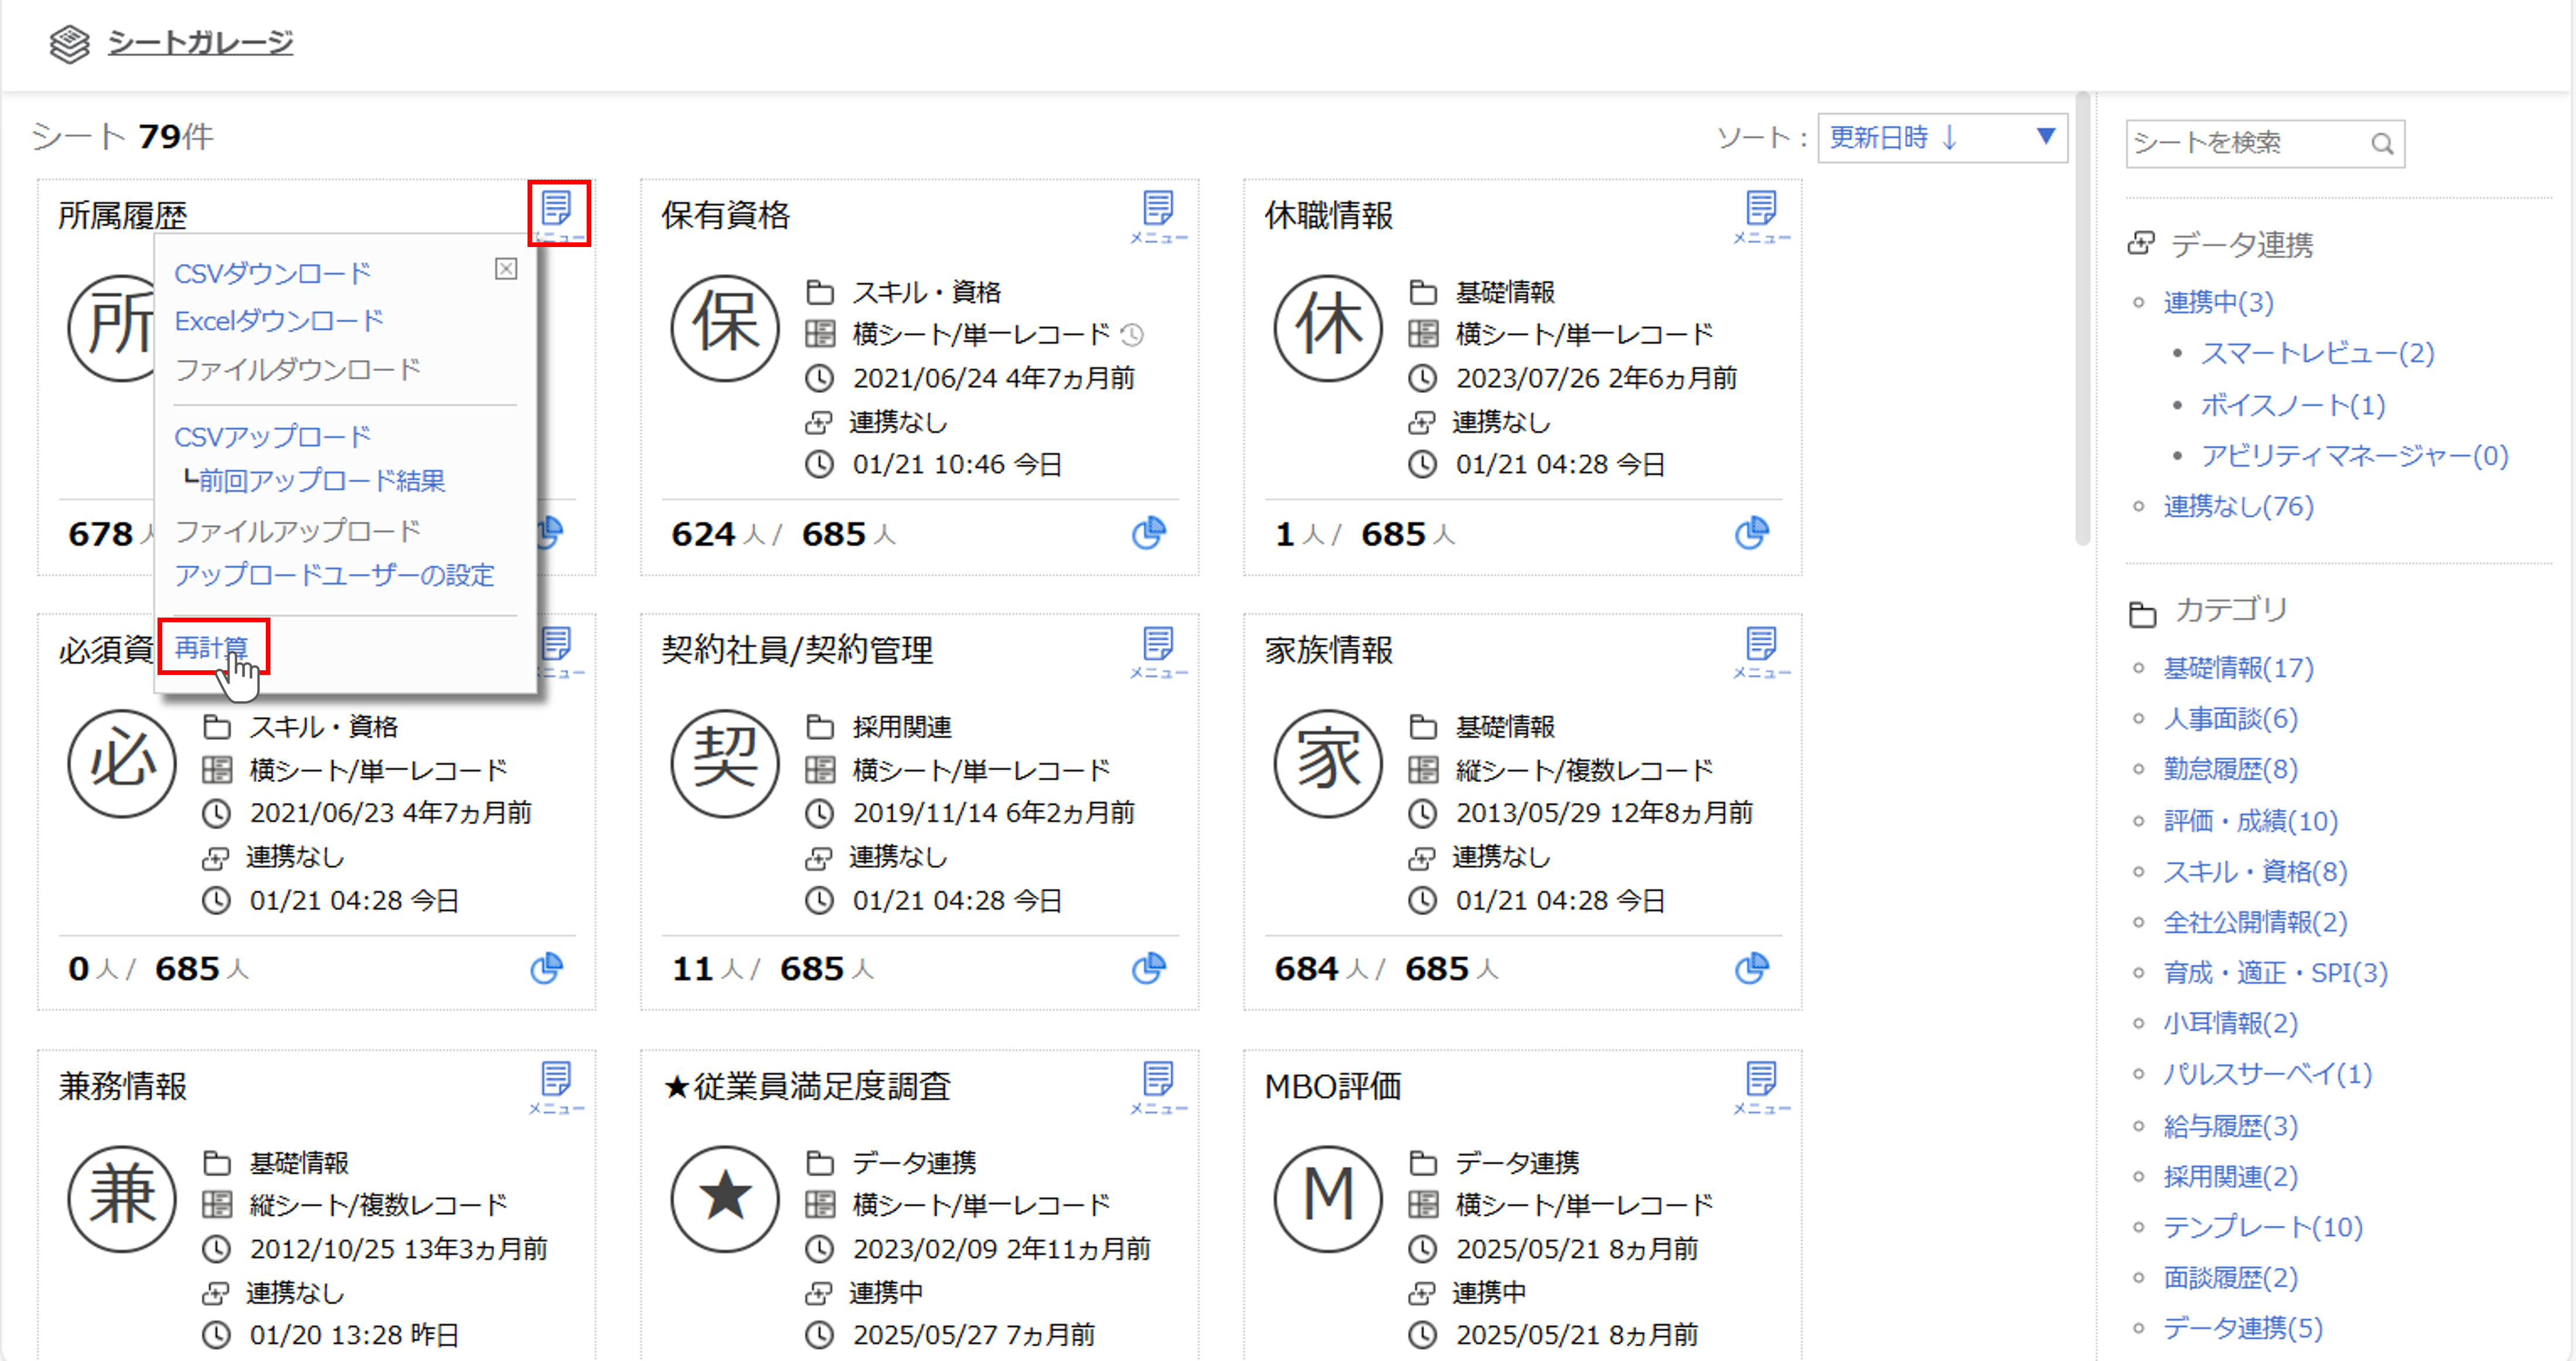Click pie chart icon on 保有資格 card
This screenshot has height=1361, width=2576.
click(1148, 533)
